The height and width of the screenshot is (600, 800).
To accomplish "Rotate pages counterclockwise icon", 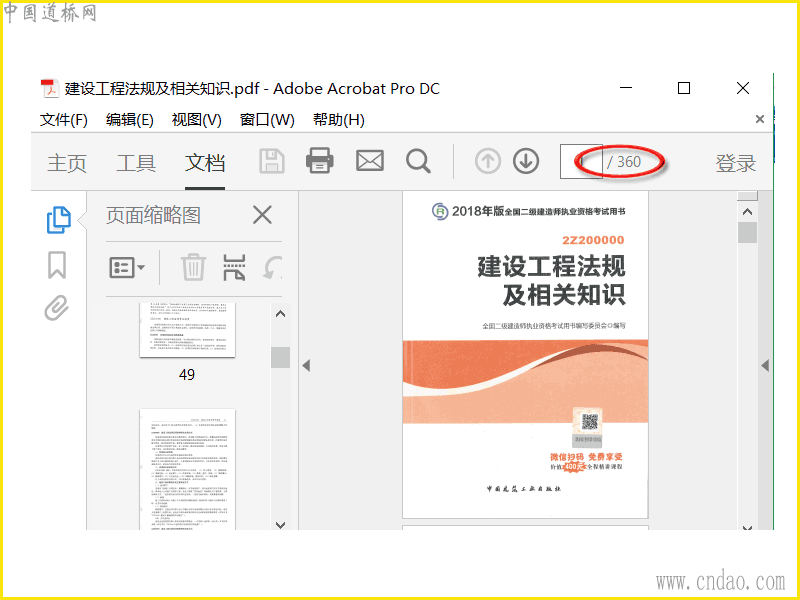I will pyautogui.click(x=272, y=267).
